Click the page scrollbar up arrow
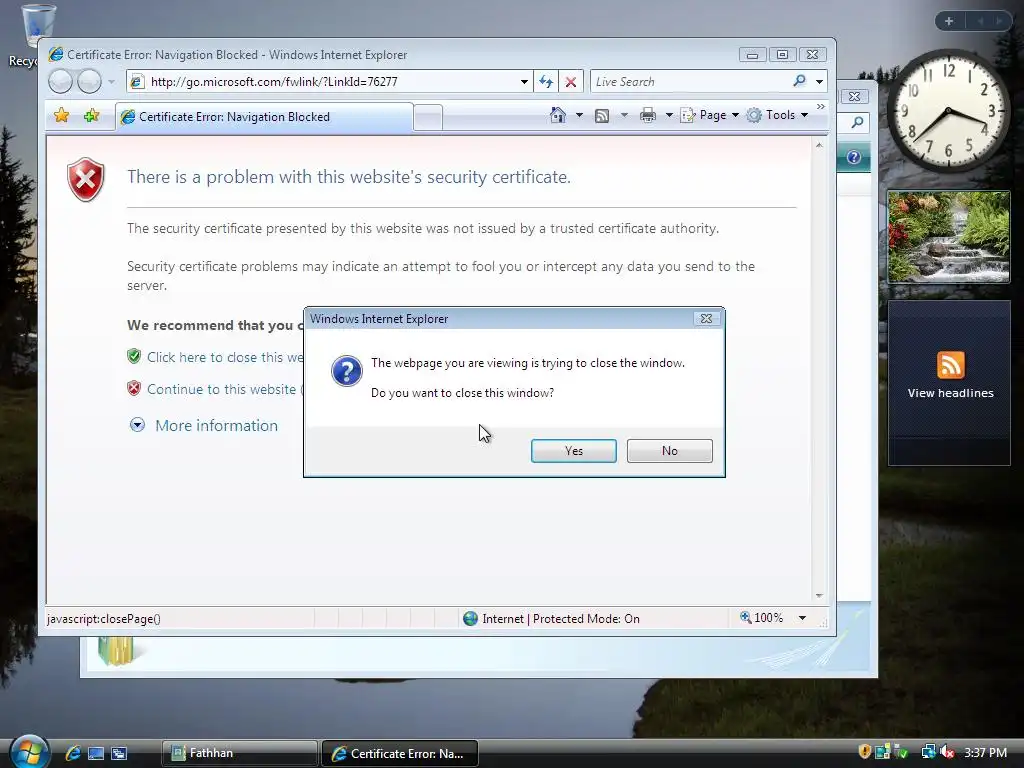 [819, 145]
